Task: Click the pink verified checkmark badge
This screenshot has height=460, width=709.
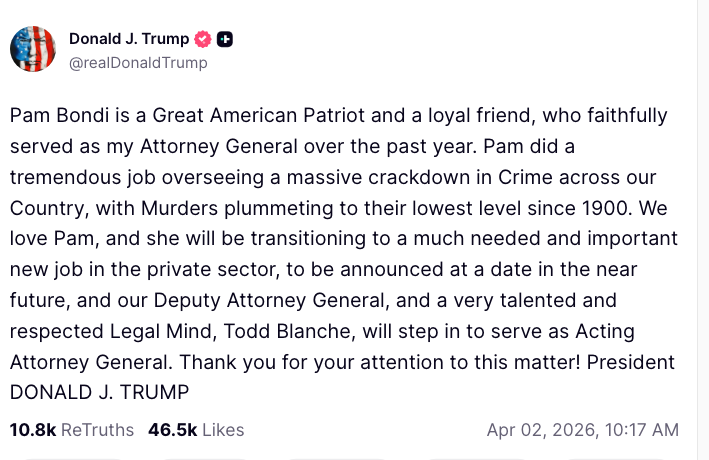Action: point(203,39)
